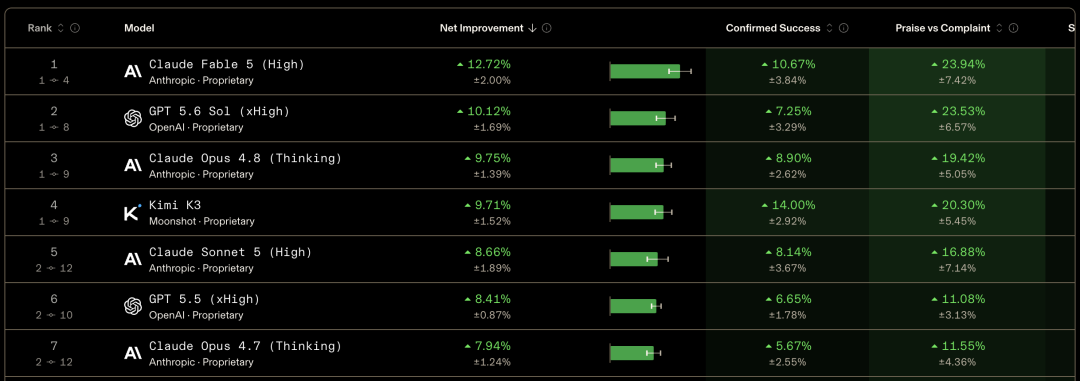Click the info icon next to Rank
This screenshot has width=1080, height=381.
point(75,28)
